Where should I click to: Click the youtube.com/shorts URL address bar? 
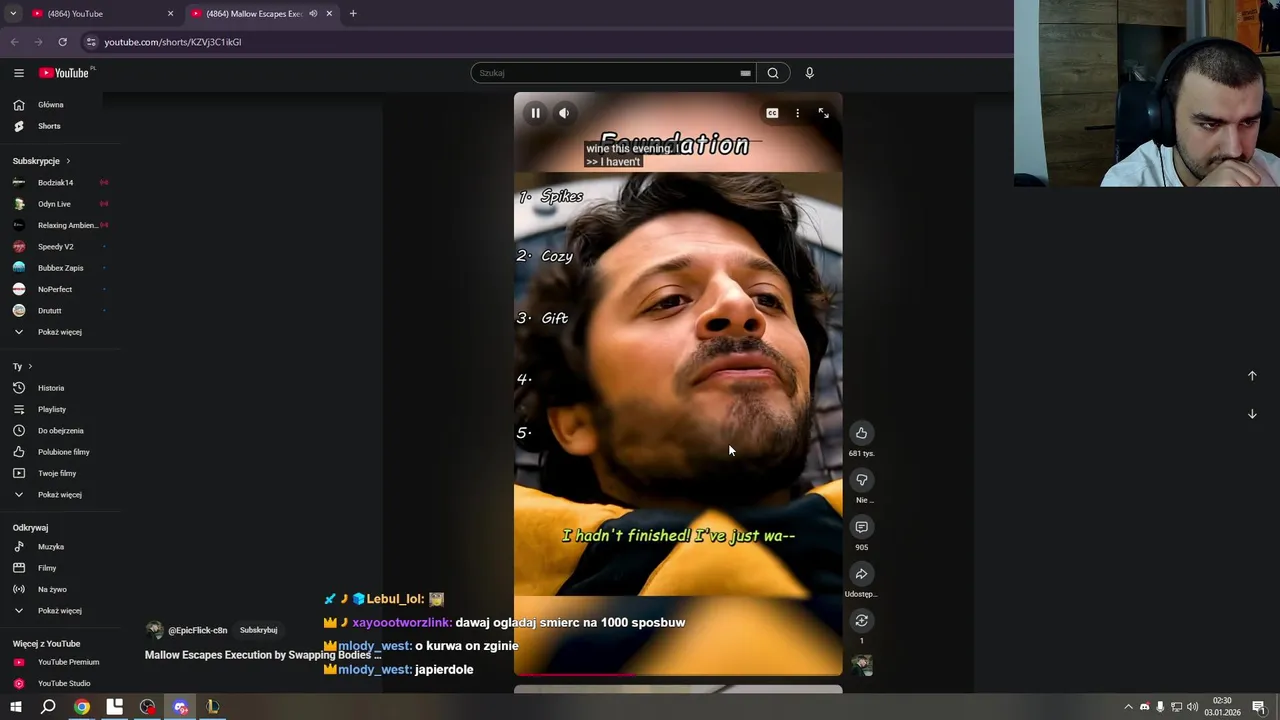[172, 42]
